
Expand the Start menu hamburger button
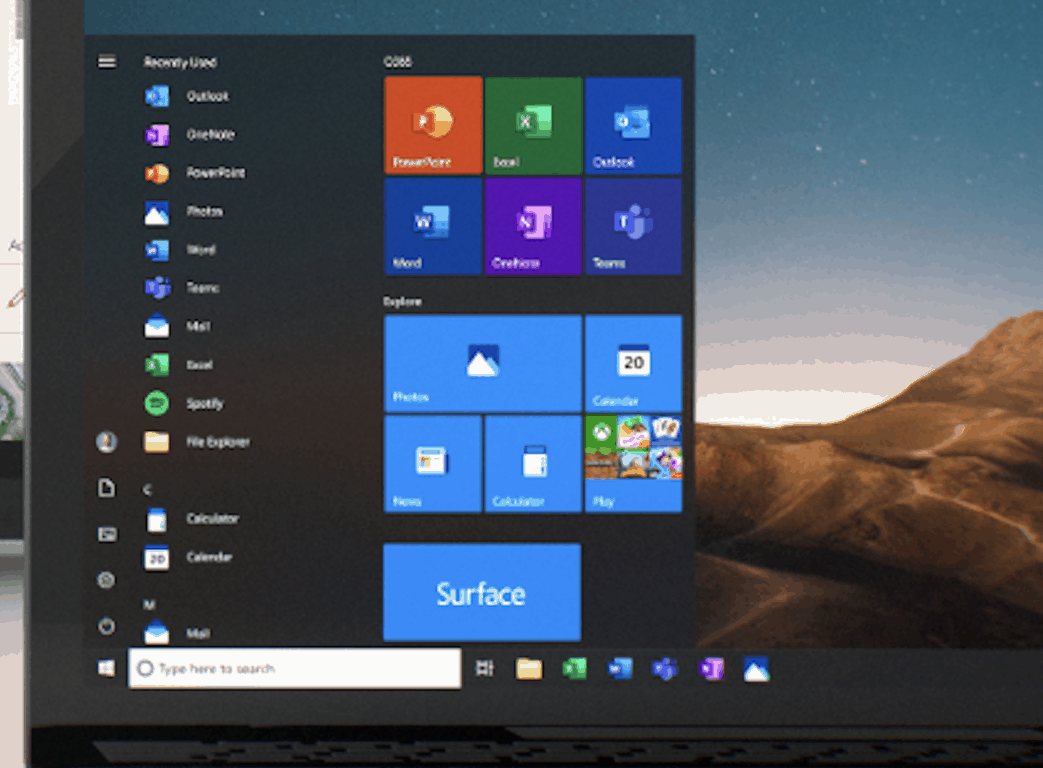click(x=107, y=62)
